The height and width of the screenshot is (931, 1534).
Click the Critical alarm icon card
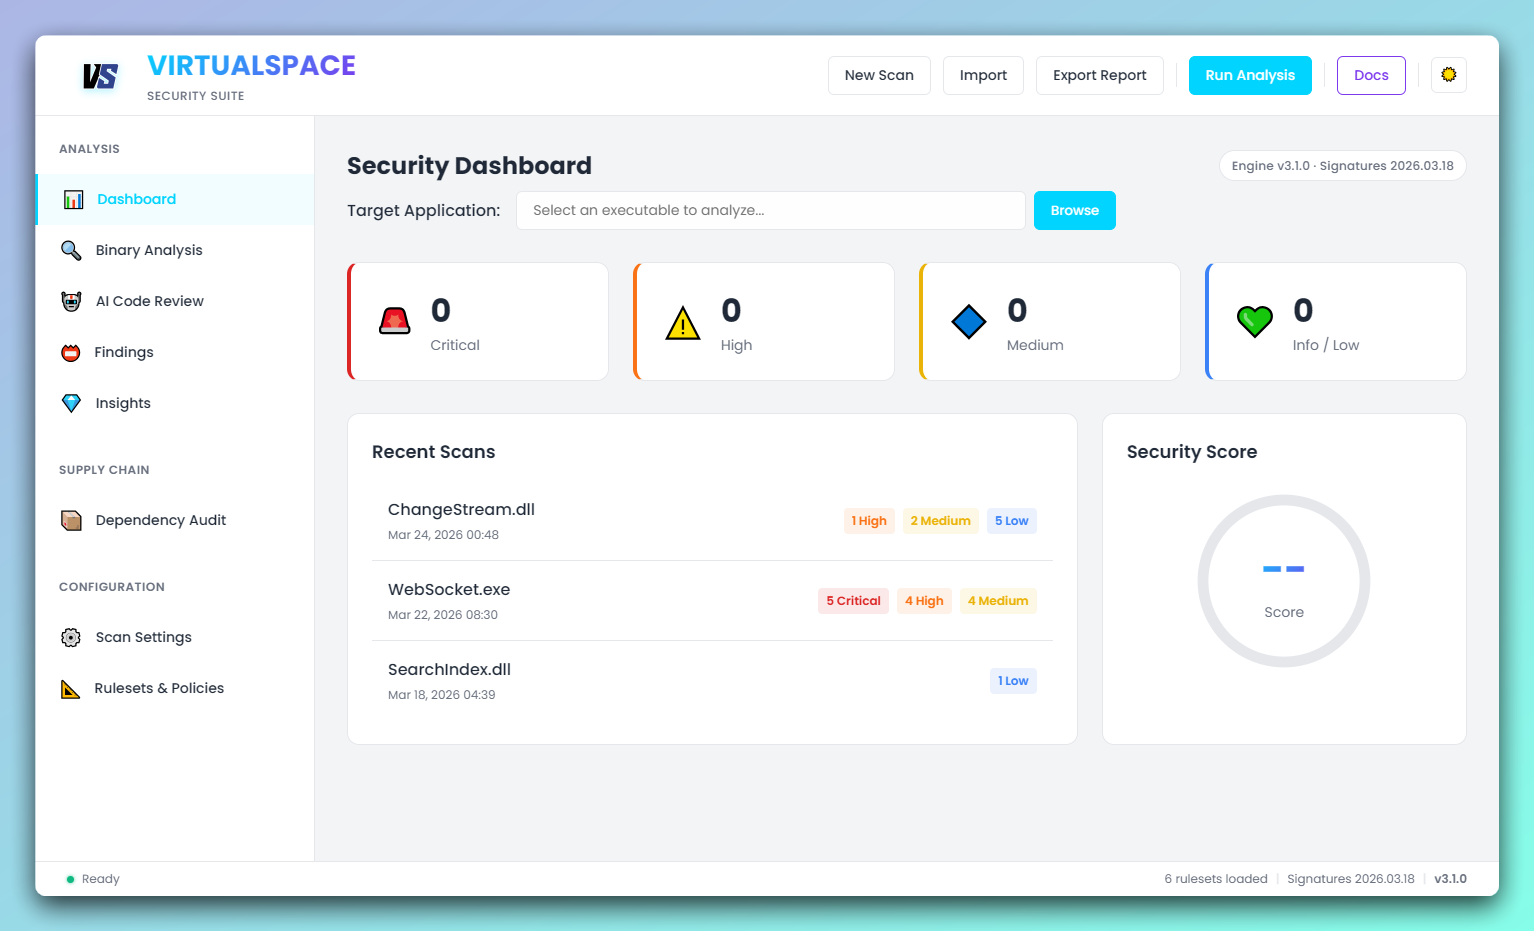[394, 321]
